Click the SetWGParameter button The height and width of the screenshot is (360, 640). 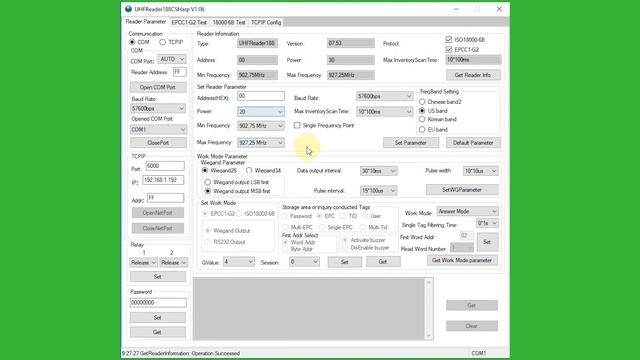[x=462, y=190]
